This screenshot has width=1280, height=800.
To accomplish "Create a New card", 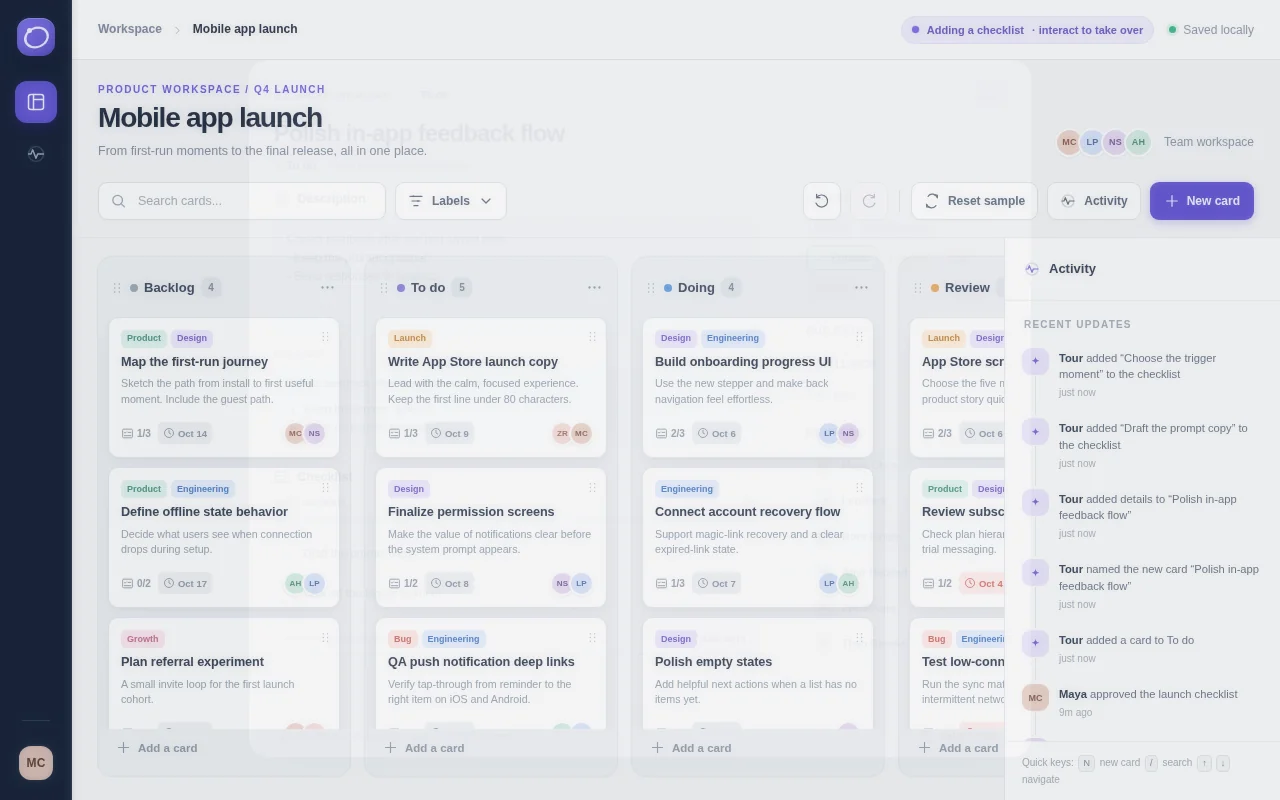I will 1202,201.
